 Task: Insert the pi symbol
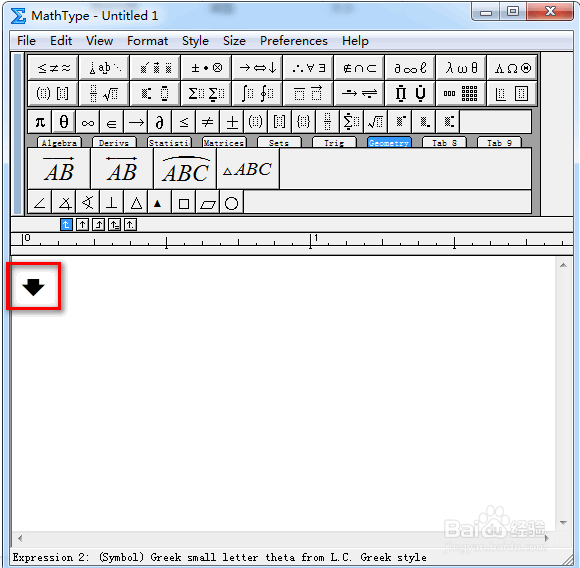[40, 122]
